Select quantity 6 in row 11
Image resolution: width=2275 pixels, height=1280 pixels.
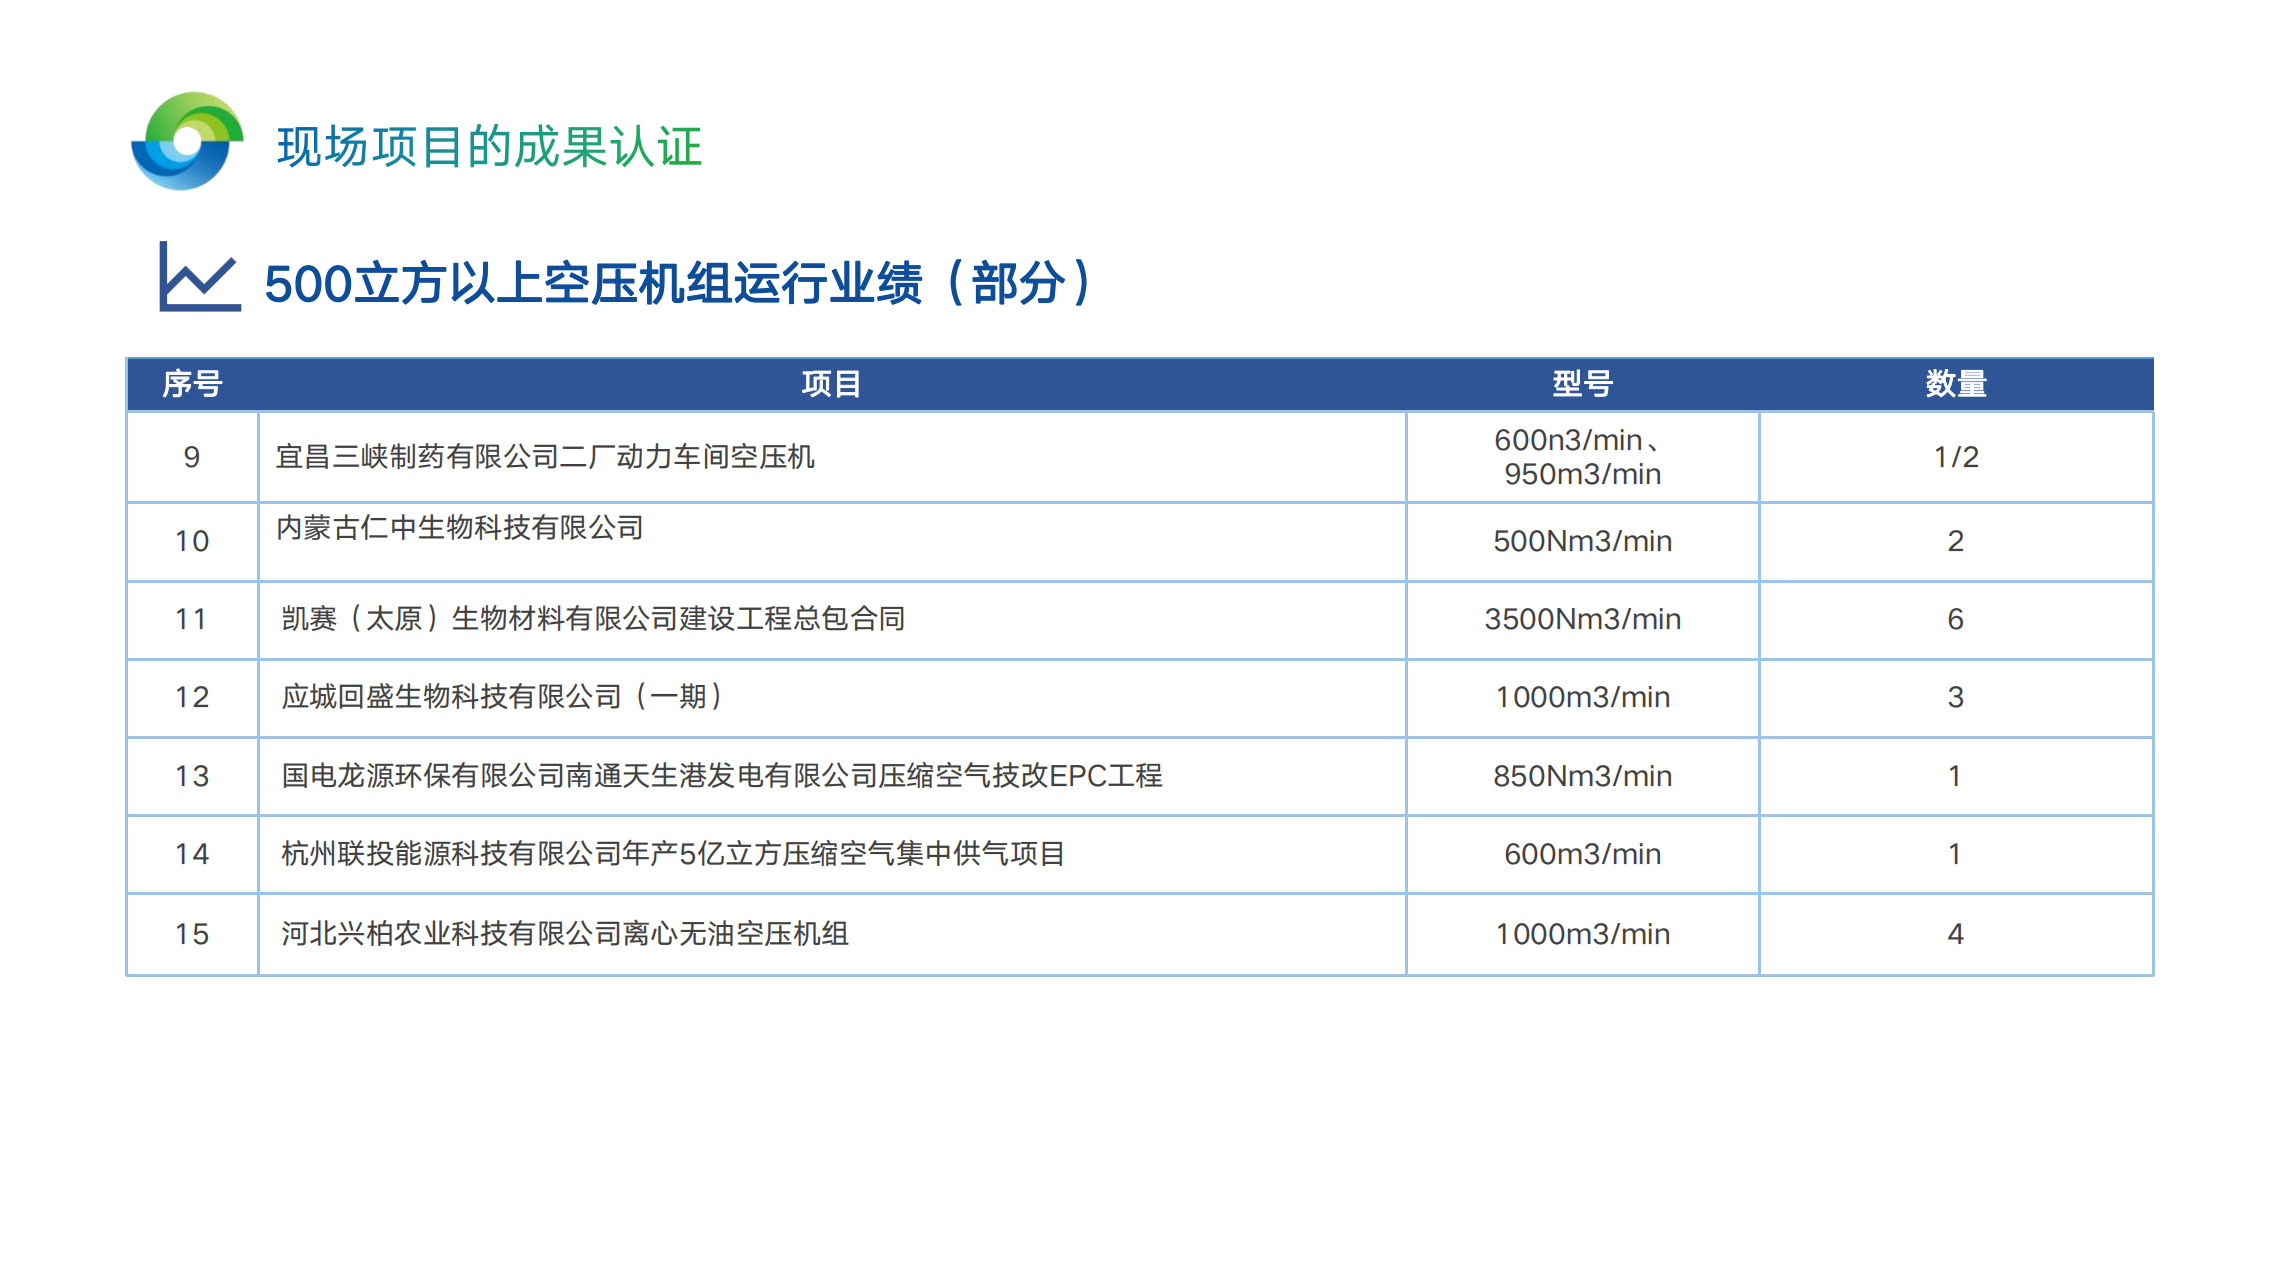[x=1956, y=619]
